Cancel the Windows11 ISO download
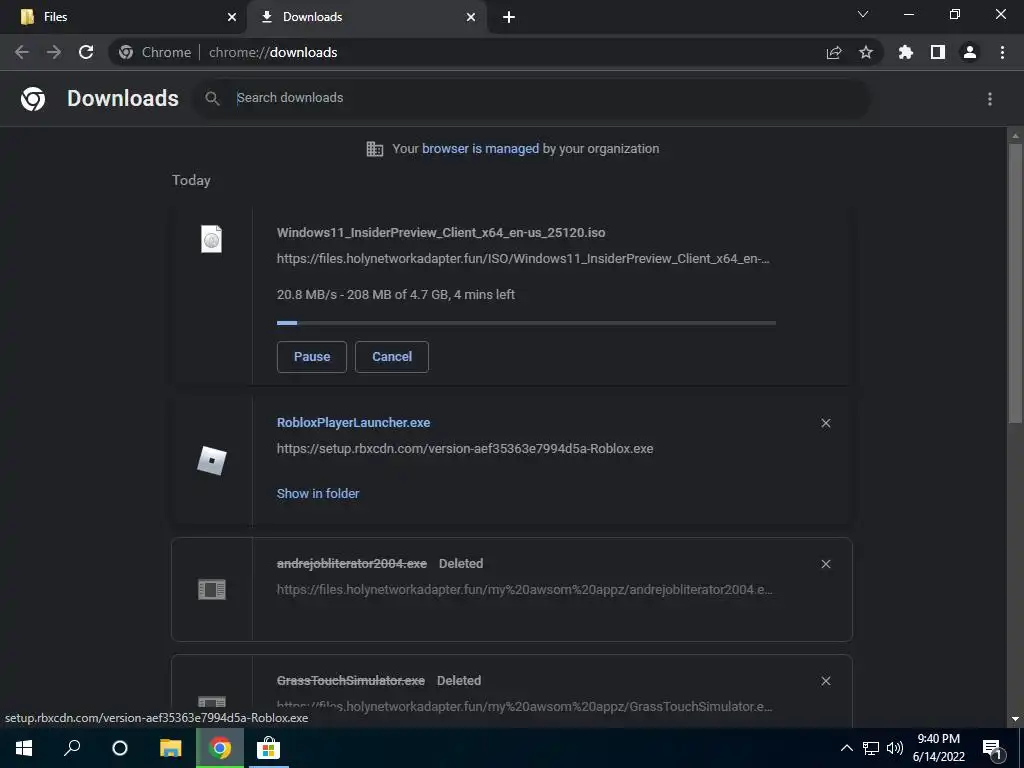 click(x=392, y=357)
